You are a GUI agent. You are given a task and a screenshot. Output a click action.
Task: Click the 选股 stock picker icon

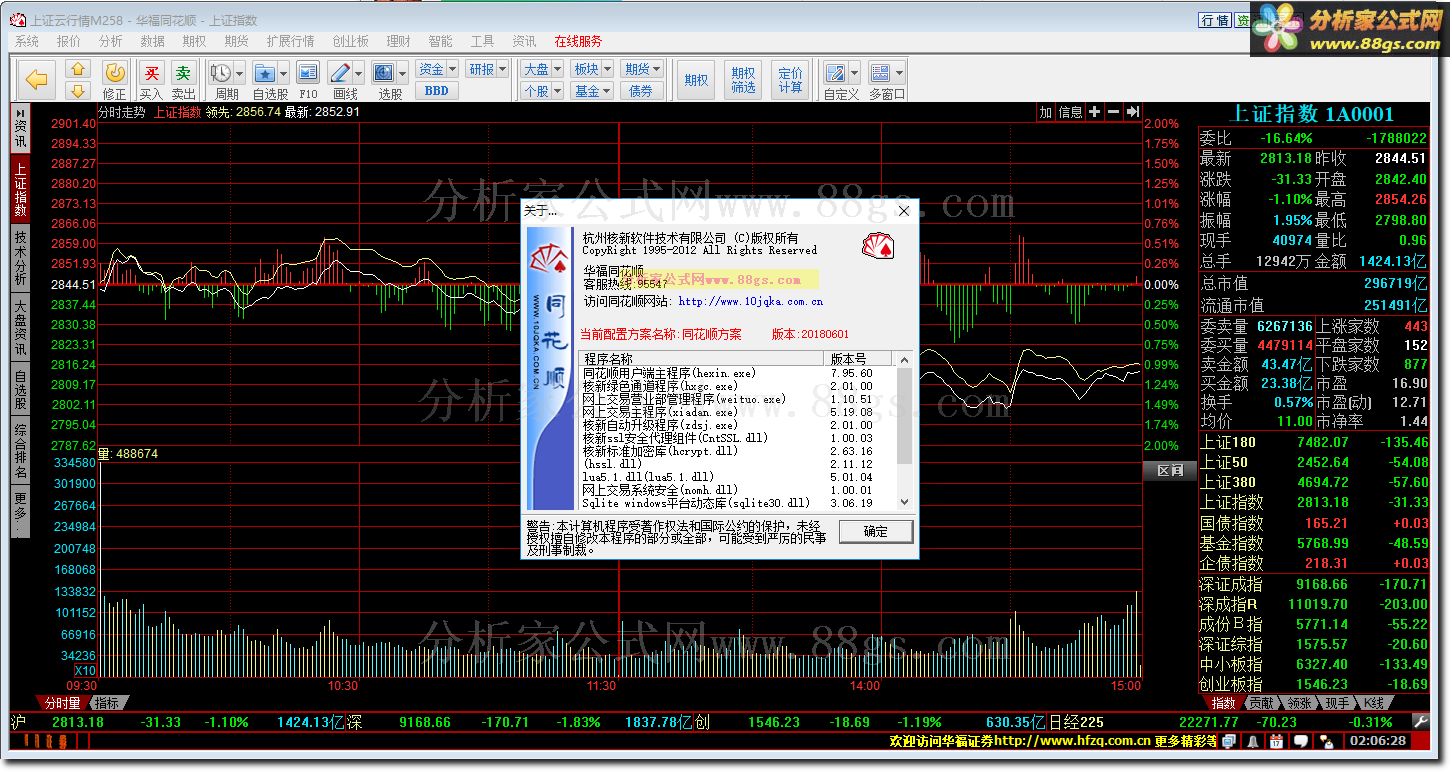click(384, 73)
